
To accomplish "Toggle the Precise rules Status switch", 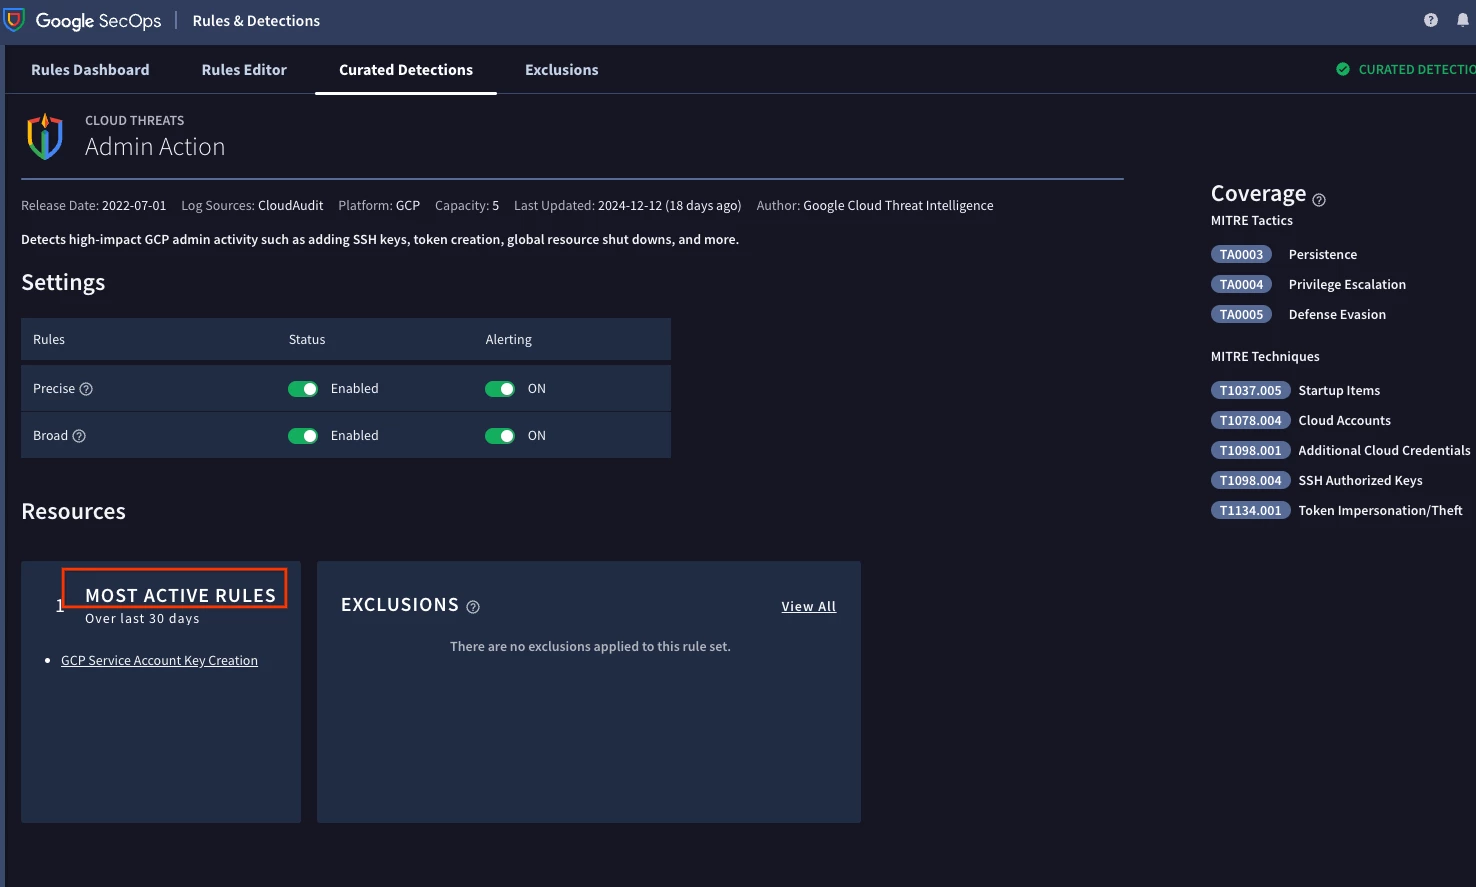I will pyautogui.click(x=303, y=389).
